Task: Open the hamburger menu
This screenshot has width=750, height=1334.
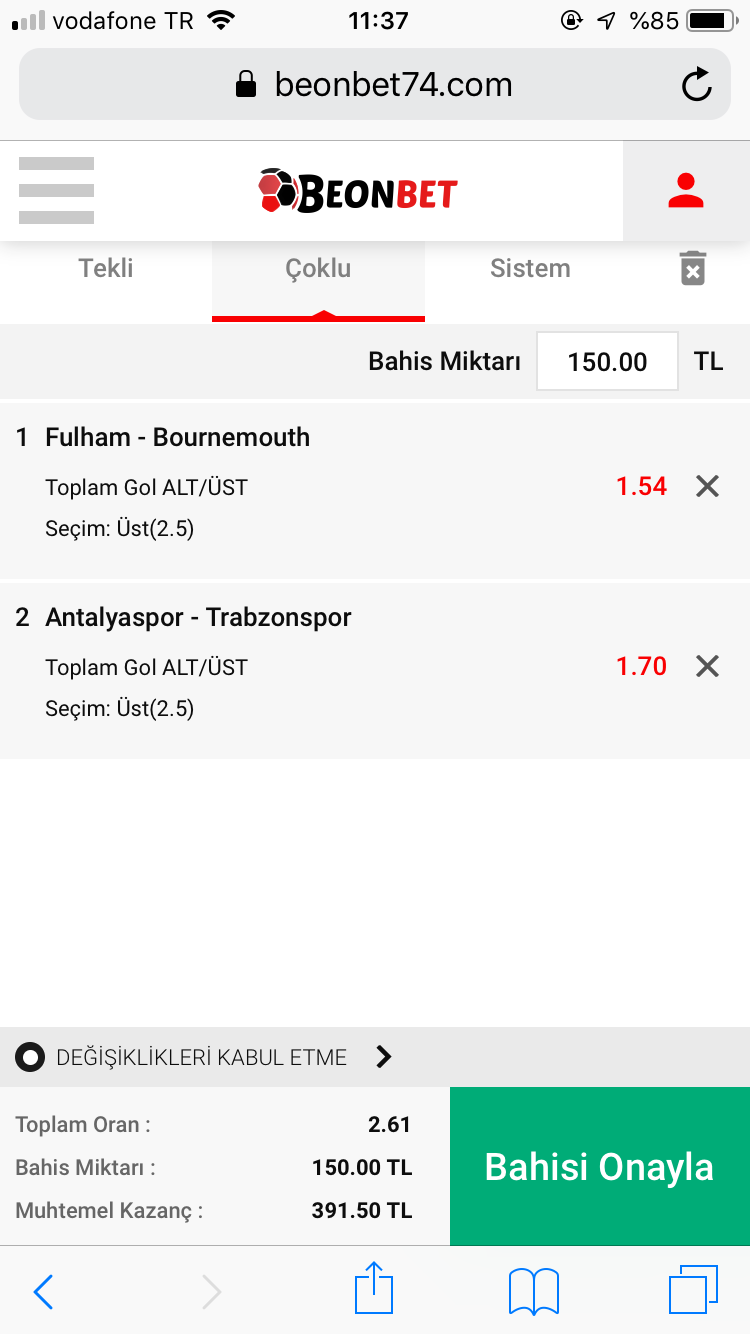Action: click(56, 190)
